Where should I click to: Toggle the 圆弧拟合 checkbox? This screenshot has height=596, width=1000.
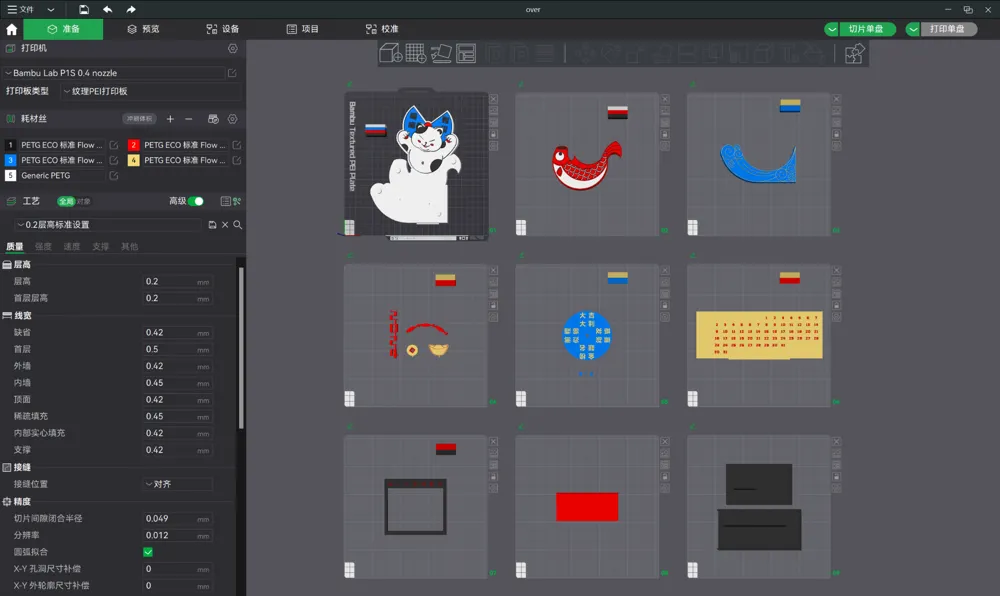coord(148,552)
